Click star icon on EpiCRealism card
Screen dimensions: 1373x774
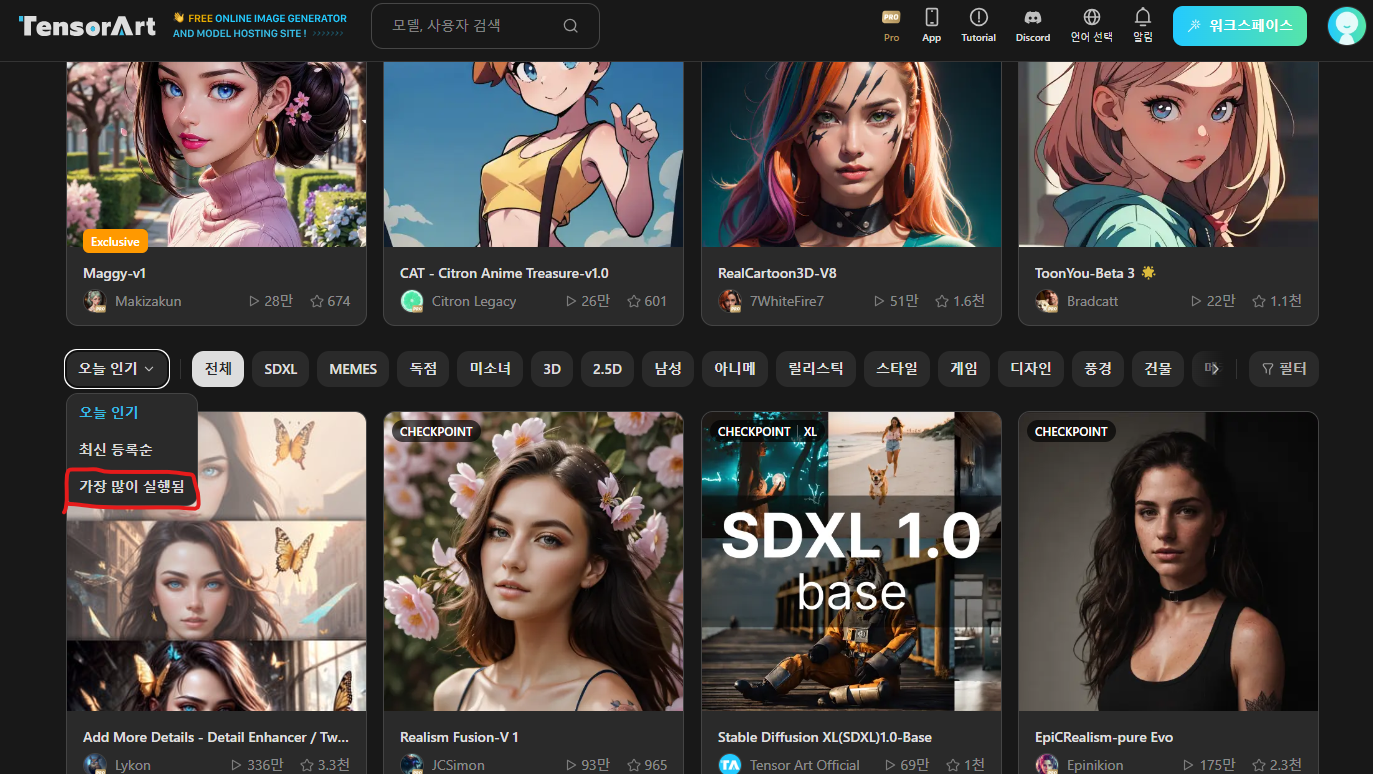click(1259, 765)
